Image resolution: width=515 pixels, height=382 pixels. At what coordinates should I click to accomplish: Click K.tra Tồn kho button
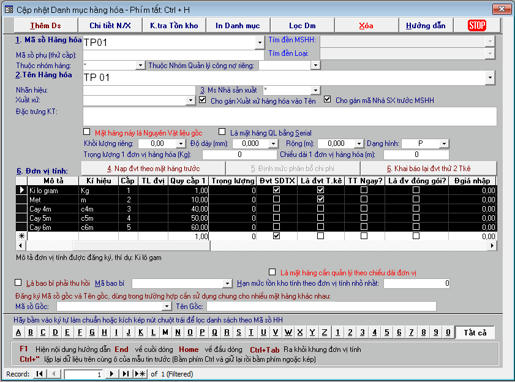point(174,25)
